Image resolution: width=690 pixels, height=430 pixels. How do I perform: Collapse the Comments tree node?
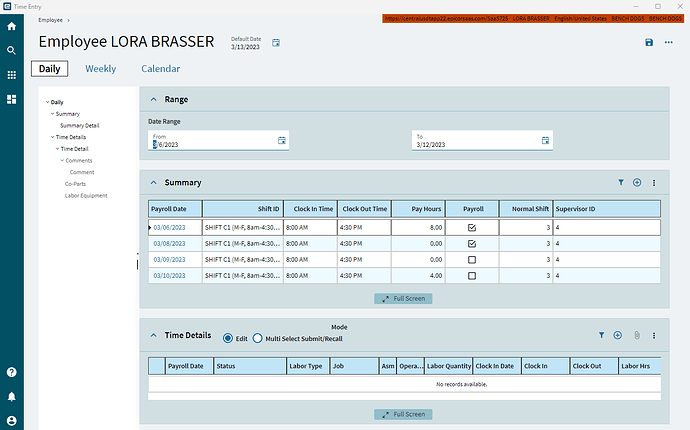tap(62, 160)
